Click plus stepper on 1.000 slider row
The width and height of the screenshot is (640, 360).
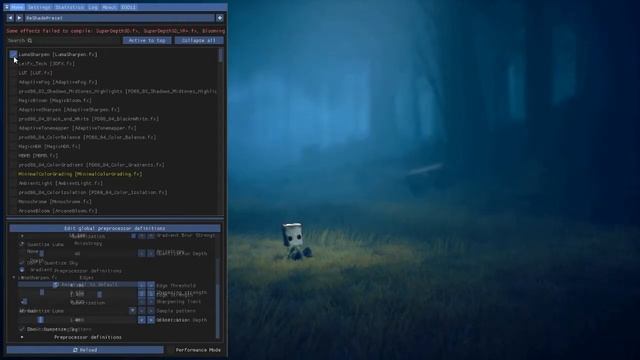151,320
